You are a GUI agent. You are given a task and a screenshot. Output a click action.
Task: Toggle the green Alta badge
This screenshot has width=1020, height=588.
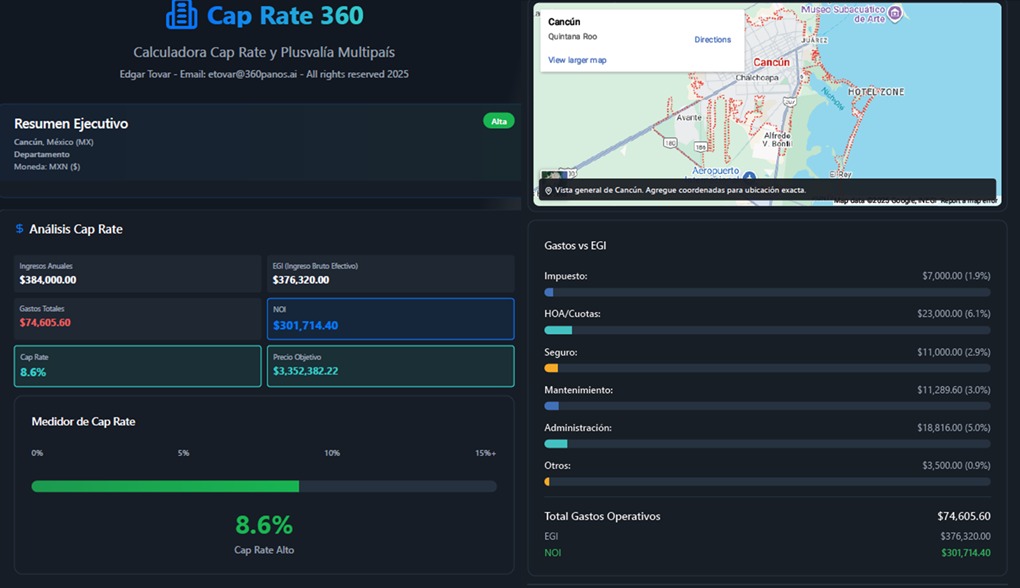tap(497, 119)
